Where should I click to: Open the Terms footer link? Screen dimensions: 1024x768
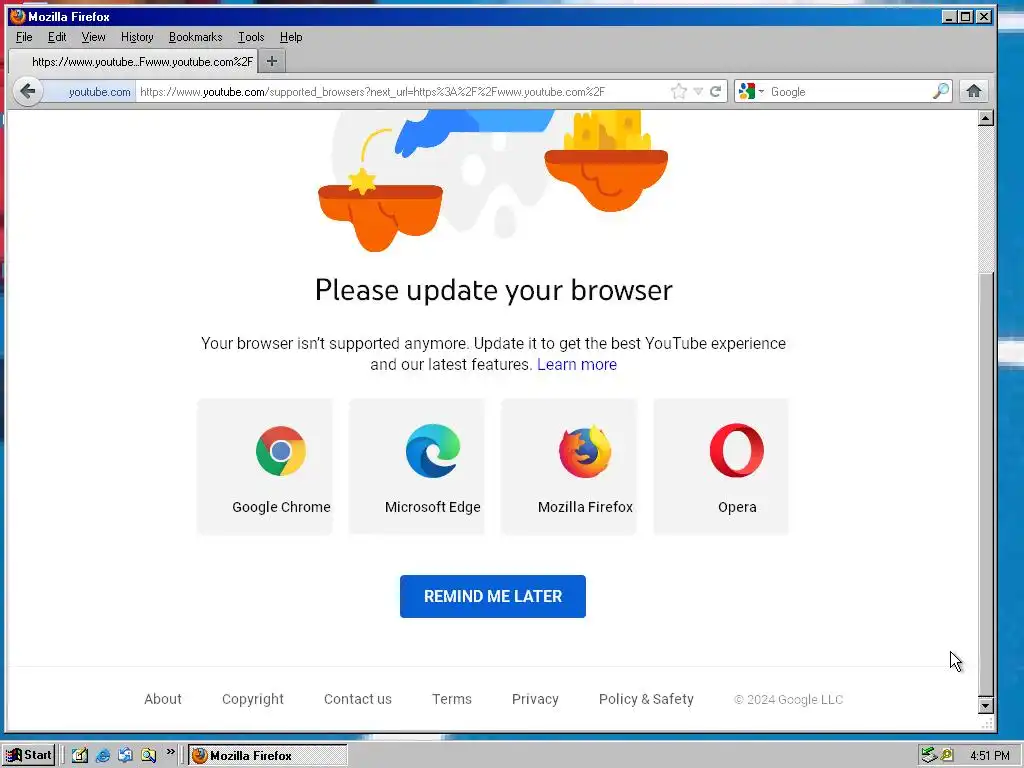tap(452, 699)
